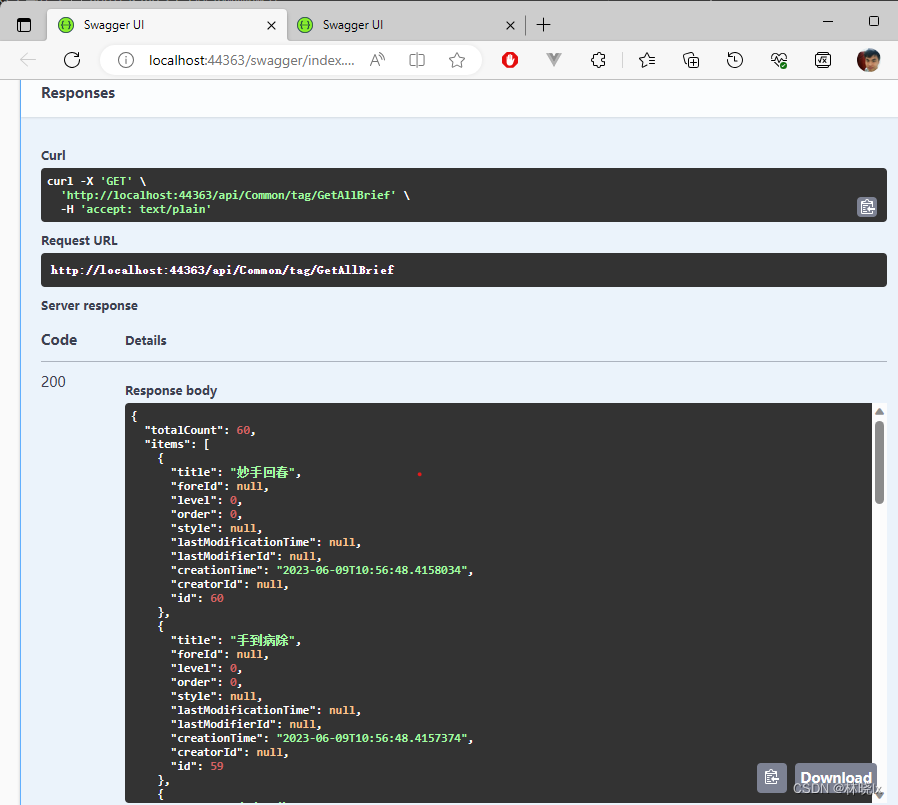This screenshot has width=898, height=805.
Task: Copy the curl command to clipboard
Action: click(x=866, y=207)
